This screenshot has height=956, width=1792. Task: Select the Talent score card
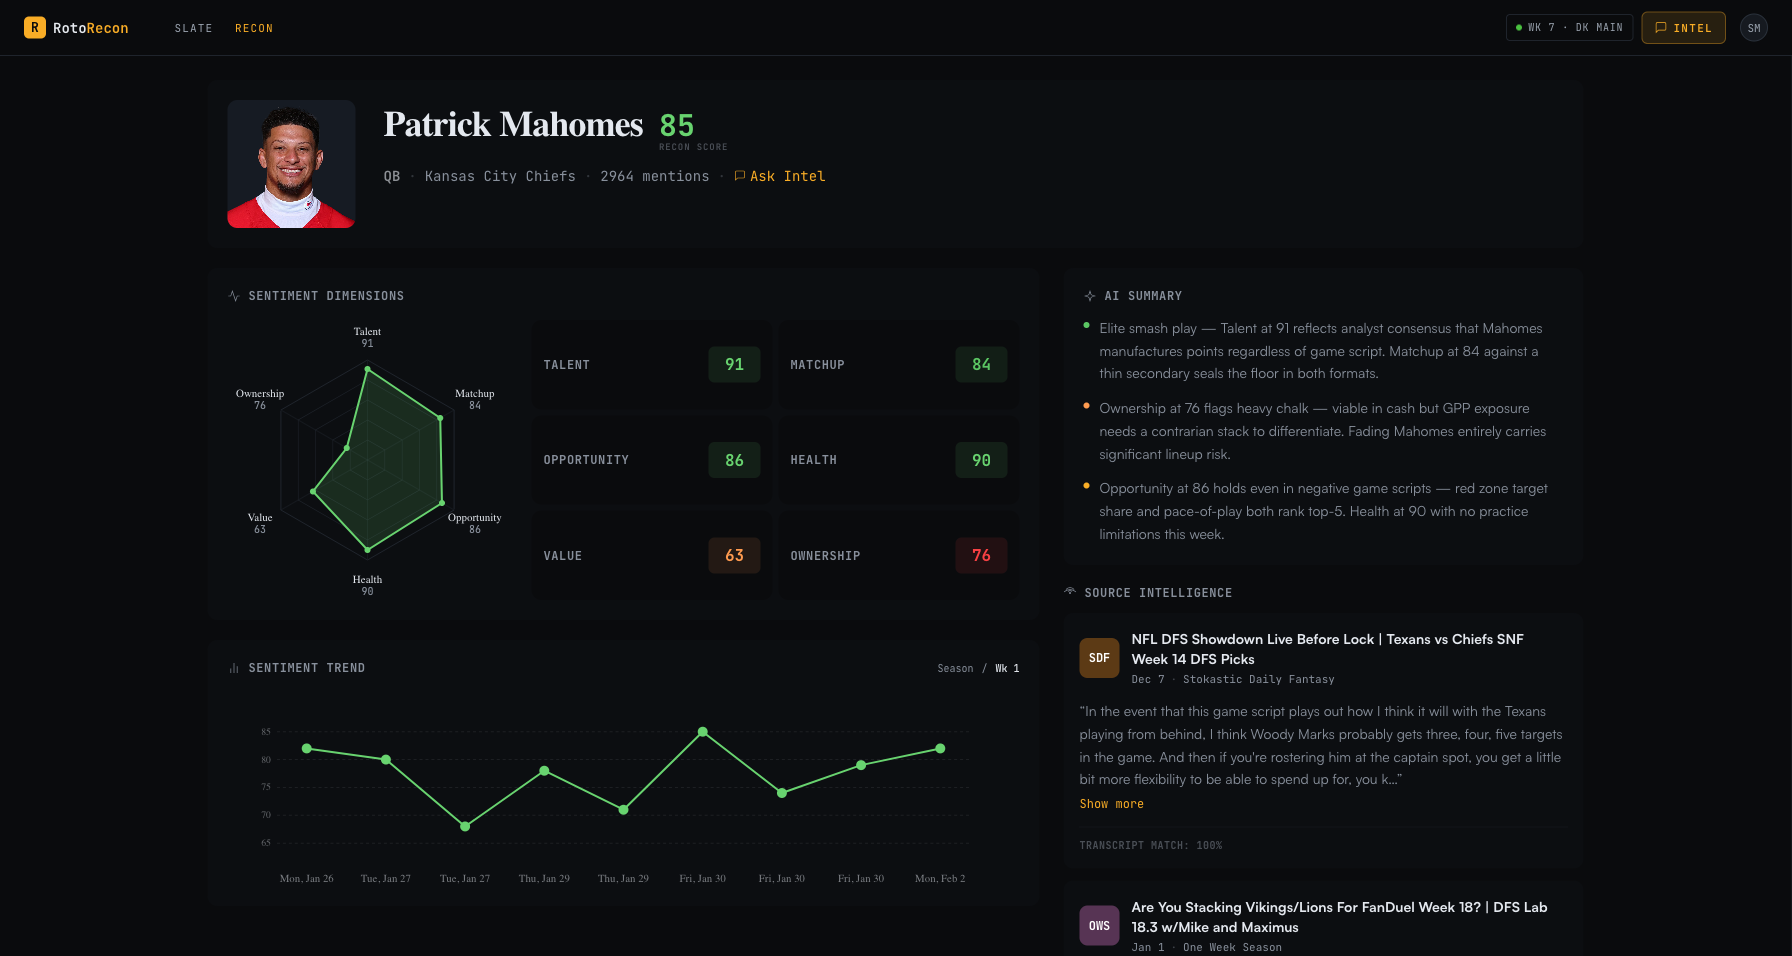click(x=651, y=365)
